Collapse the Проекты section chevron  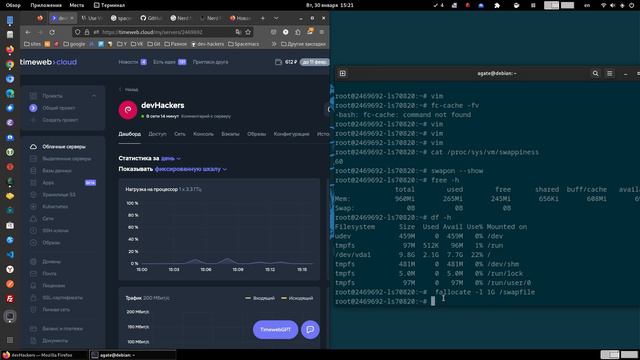[x=94, y=96]
